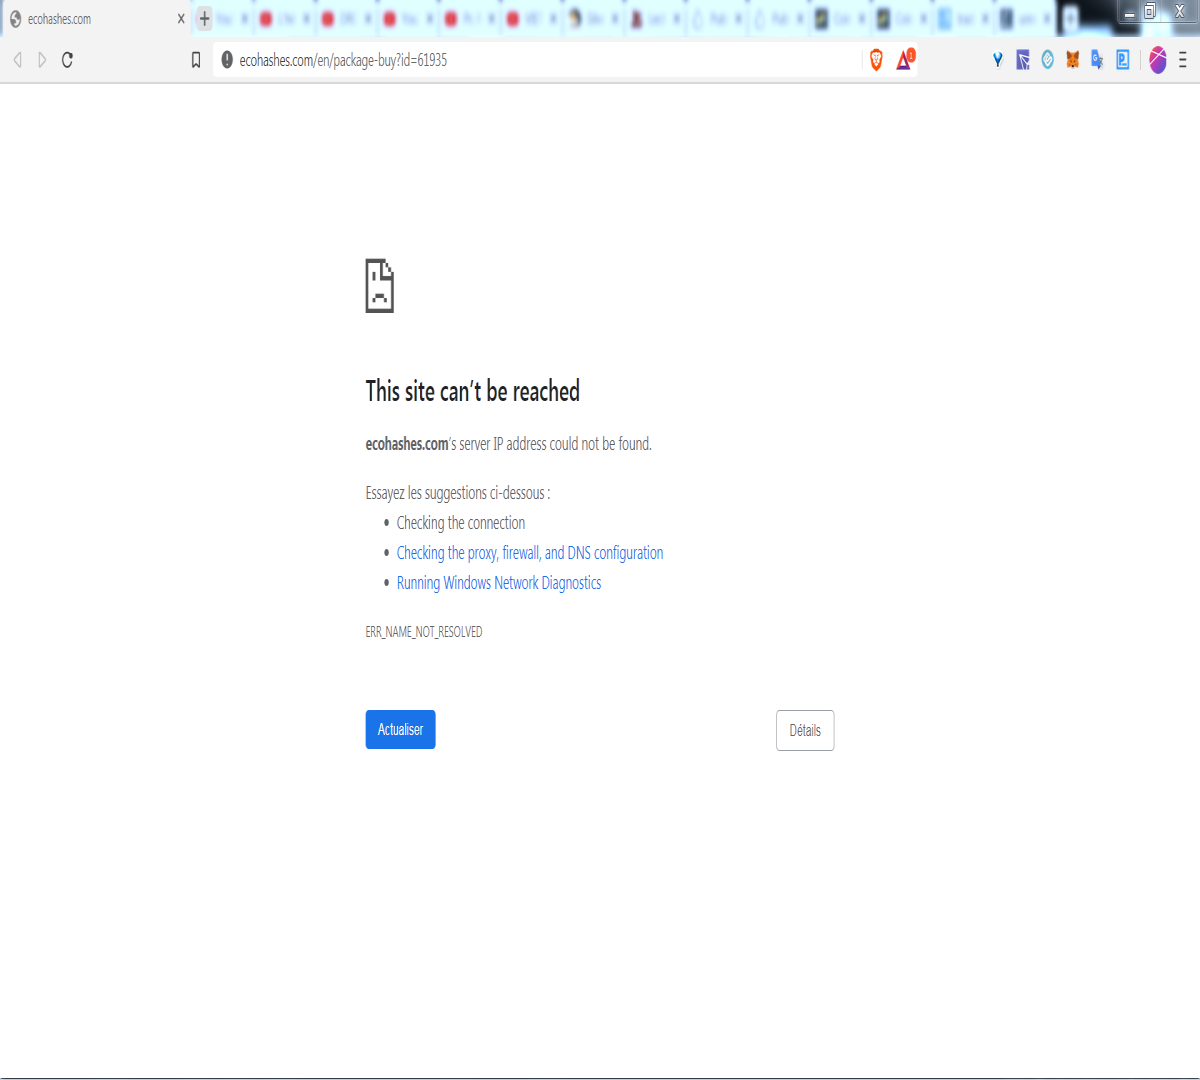Click "Essayez les suggestions ci-dessous" text
Viewport: 1200px width, 1080px height.
[x=458, y=493]
